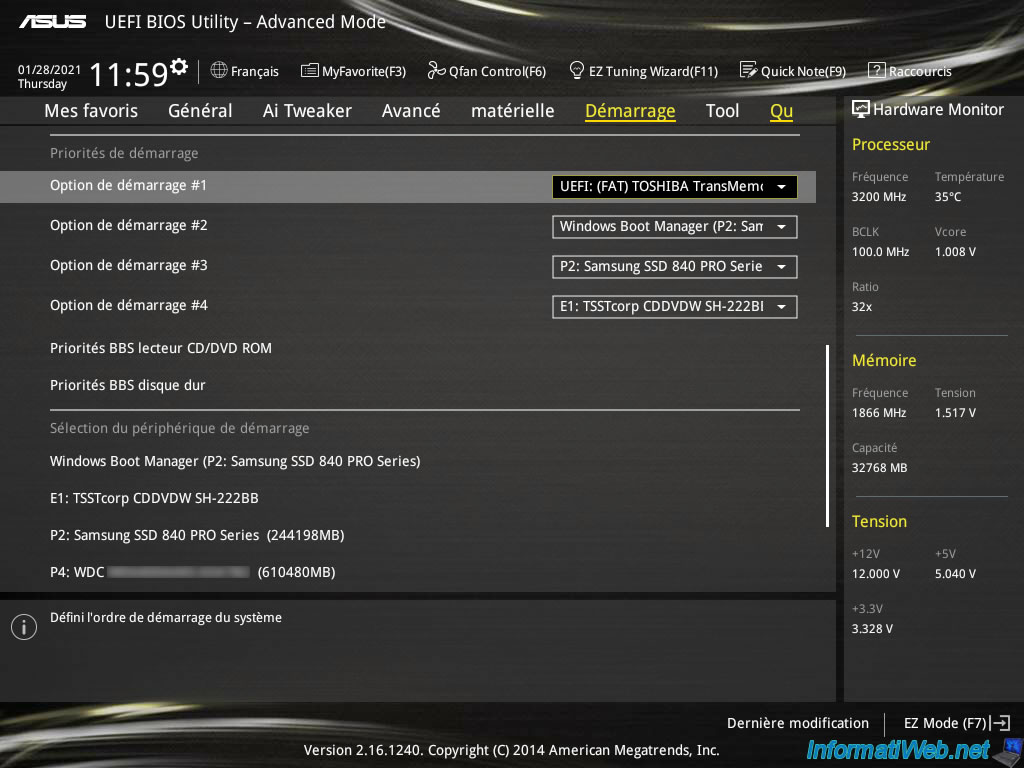
Task: Click the vertical scrollbar of the boot list
Action: [x=827, y=436]
